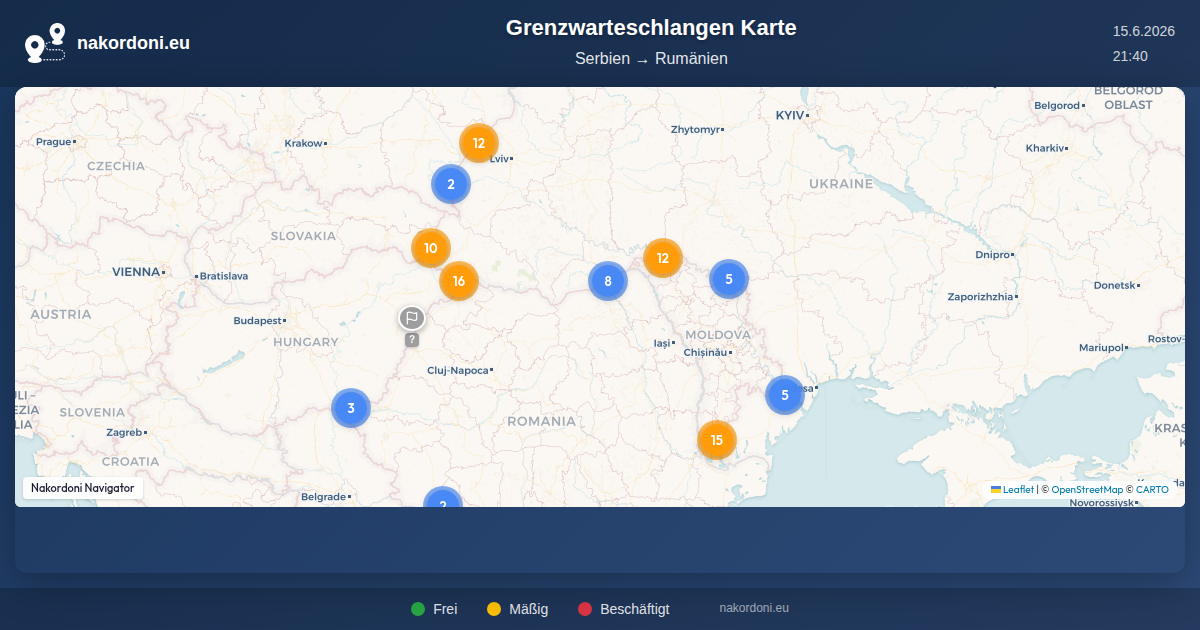Screen dimensions: 1200x630
Task: Click the Nakordoni Navigator label
Action: (83, 488)
